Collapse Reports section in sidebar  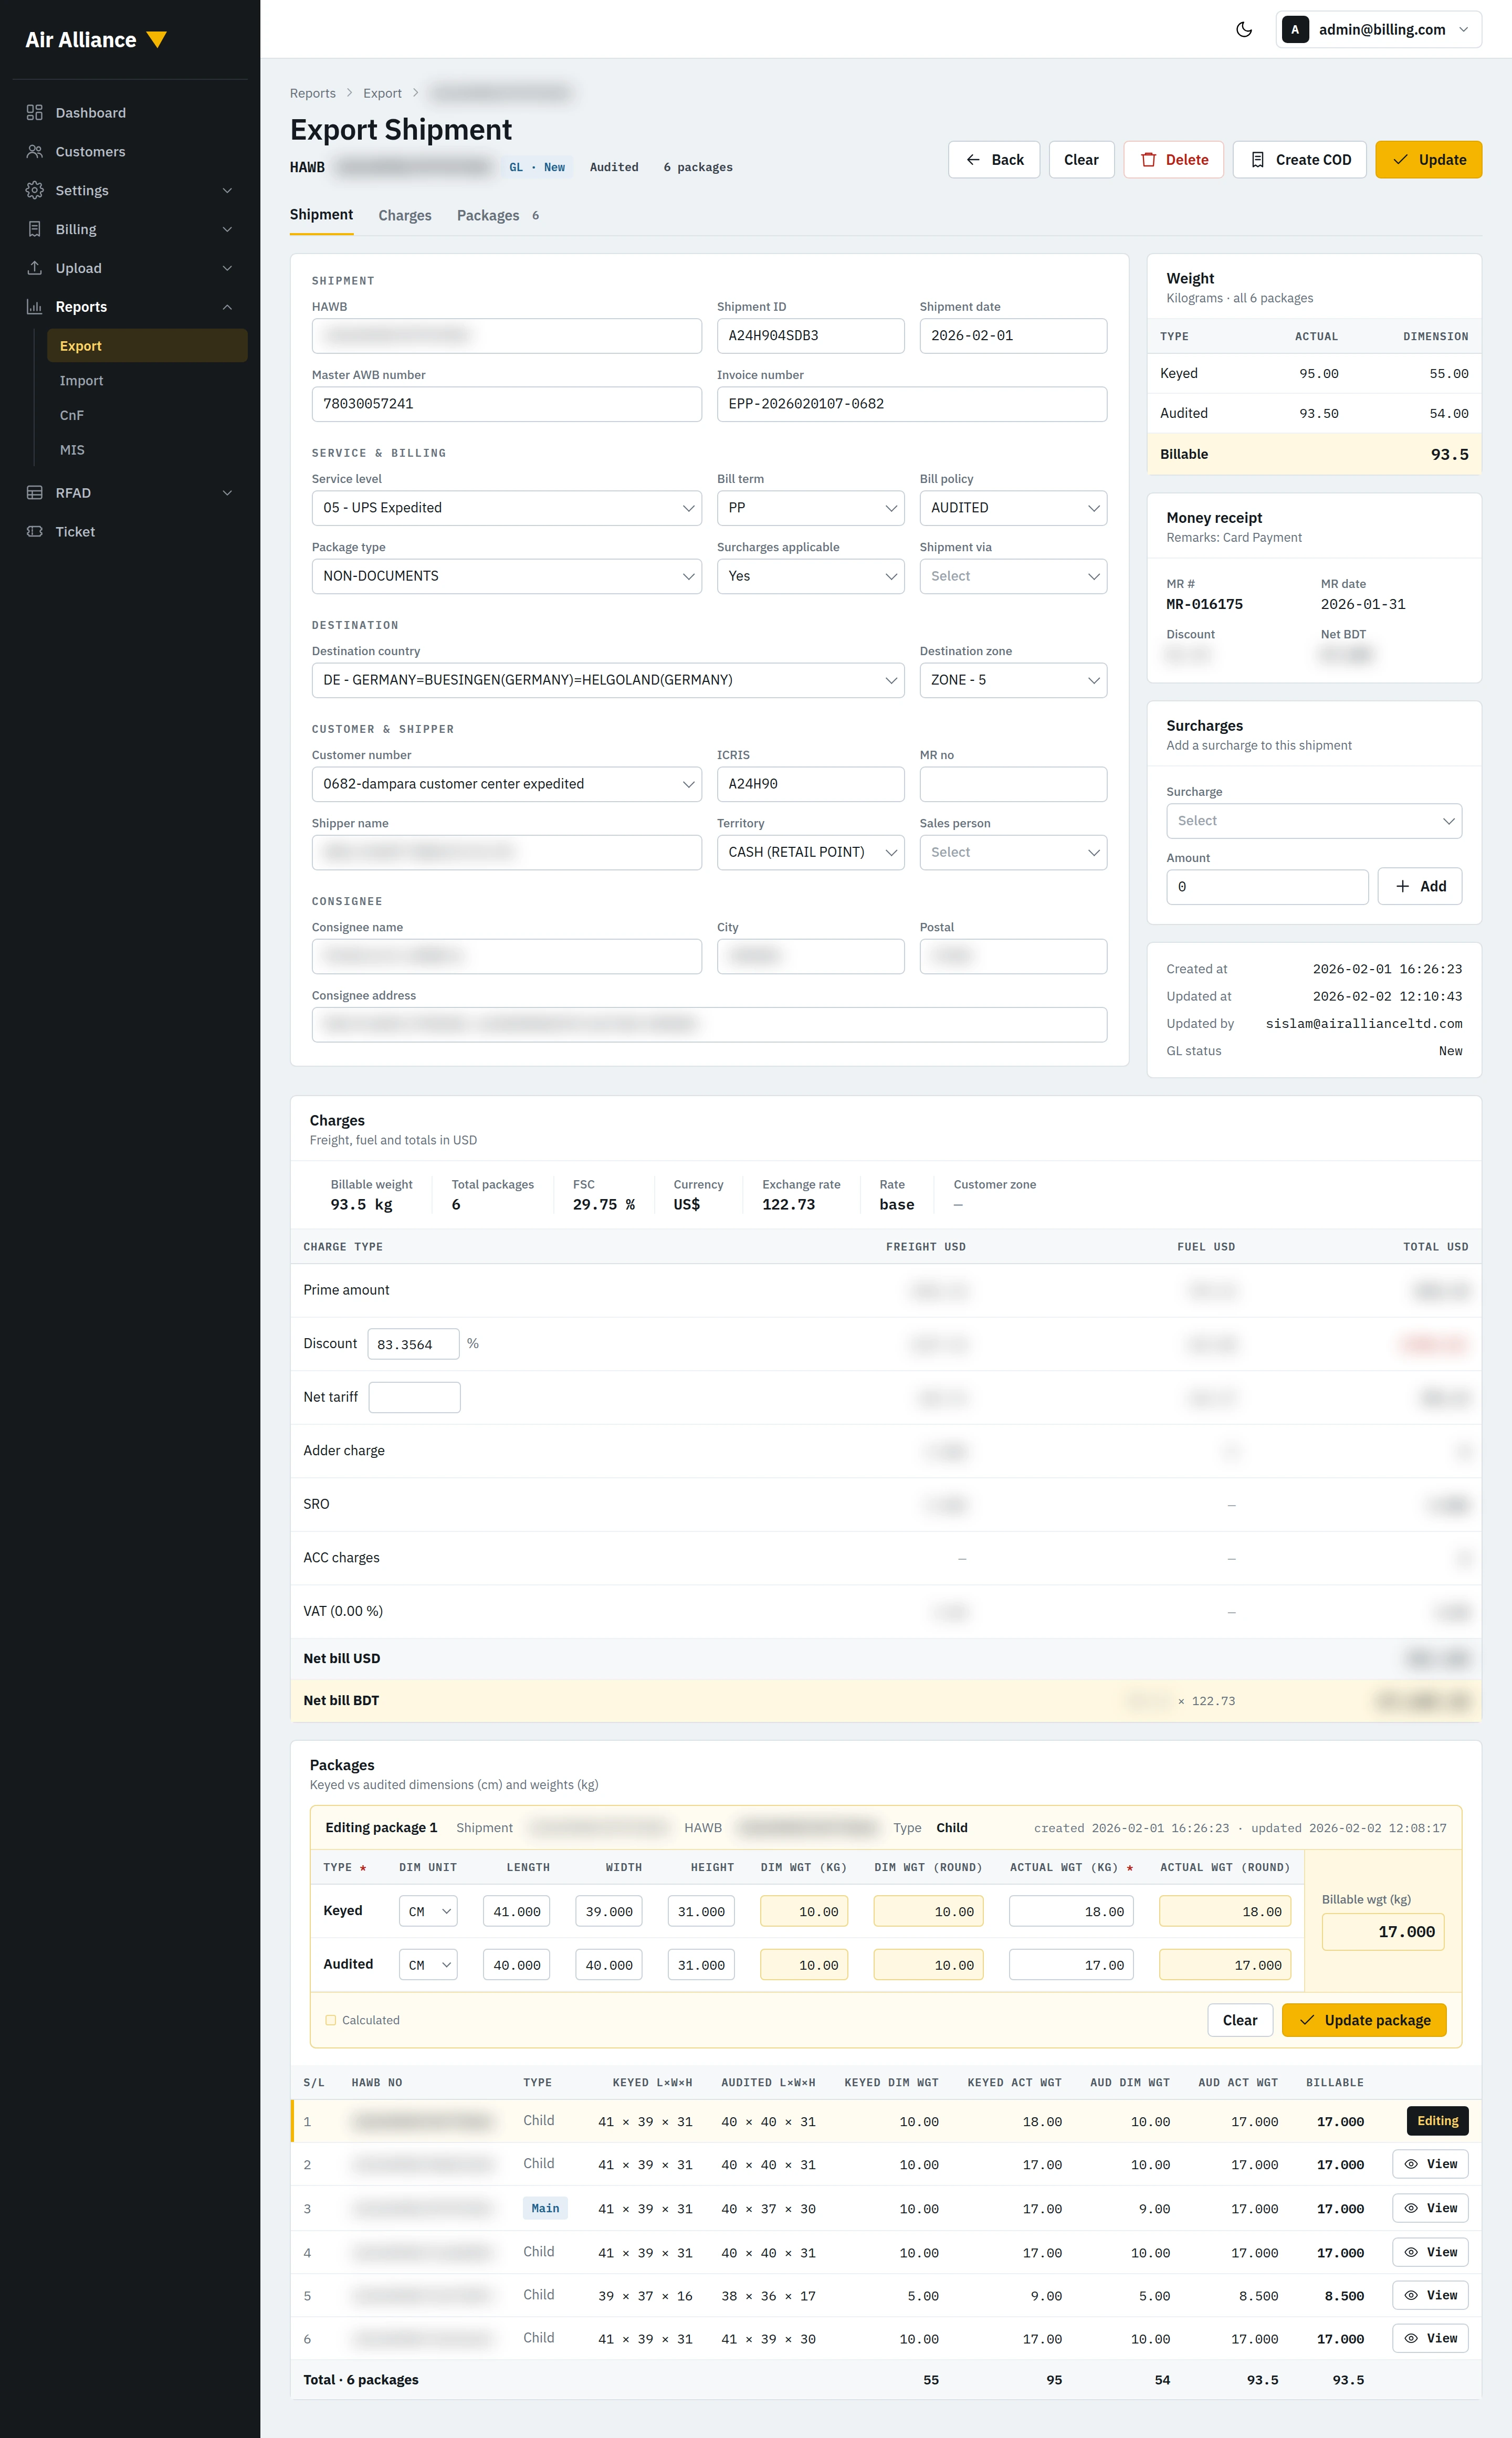tap(227, 307)
